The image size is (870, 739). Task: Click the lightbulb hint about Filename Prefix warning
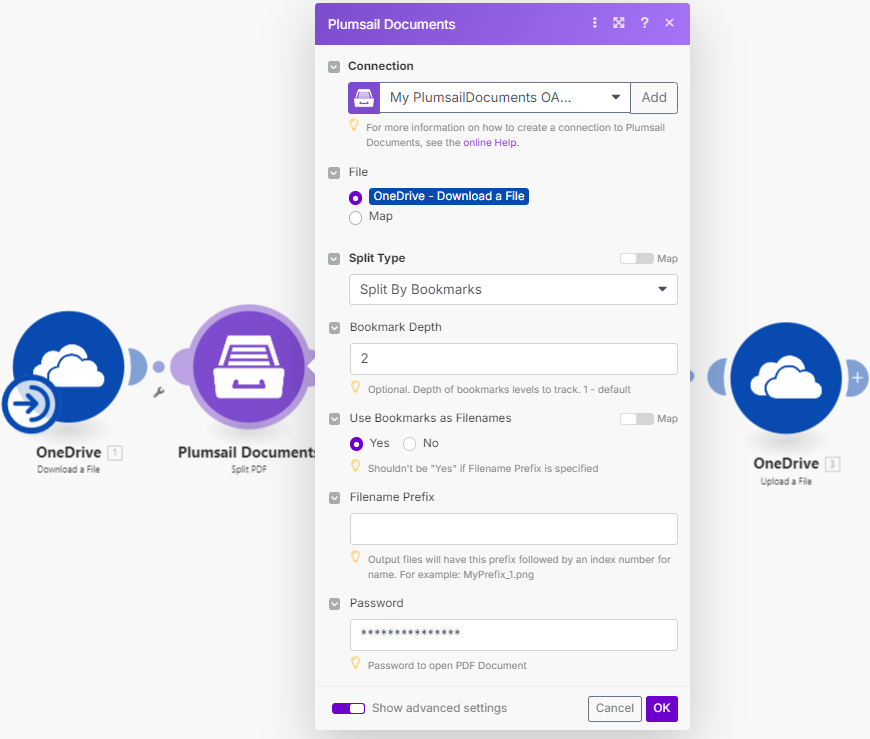click(x=356, y=466)
